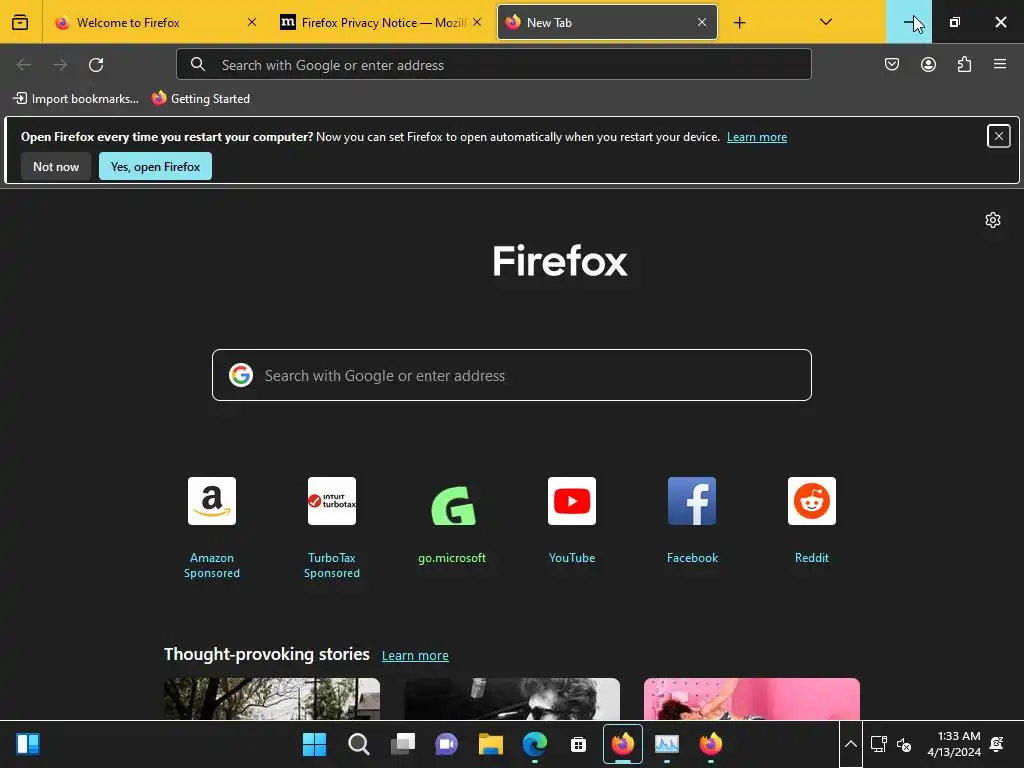1024x768 pixels.
Task: Click Yes, open Firefox button
Action: pos(155,167)
